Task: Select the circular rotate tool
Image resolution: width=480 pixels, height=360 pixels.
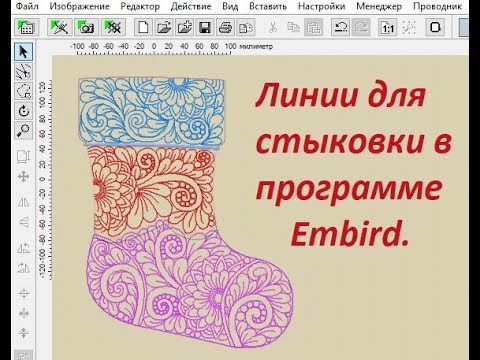Action: (x=24, y=111)
